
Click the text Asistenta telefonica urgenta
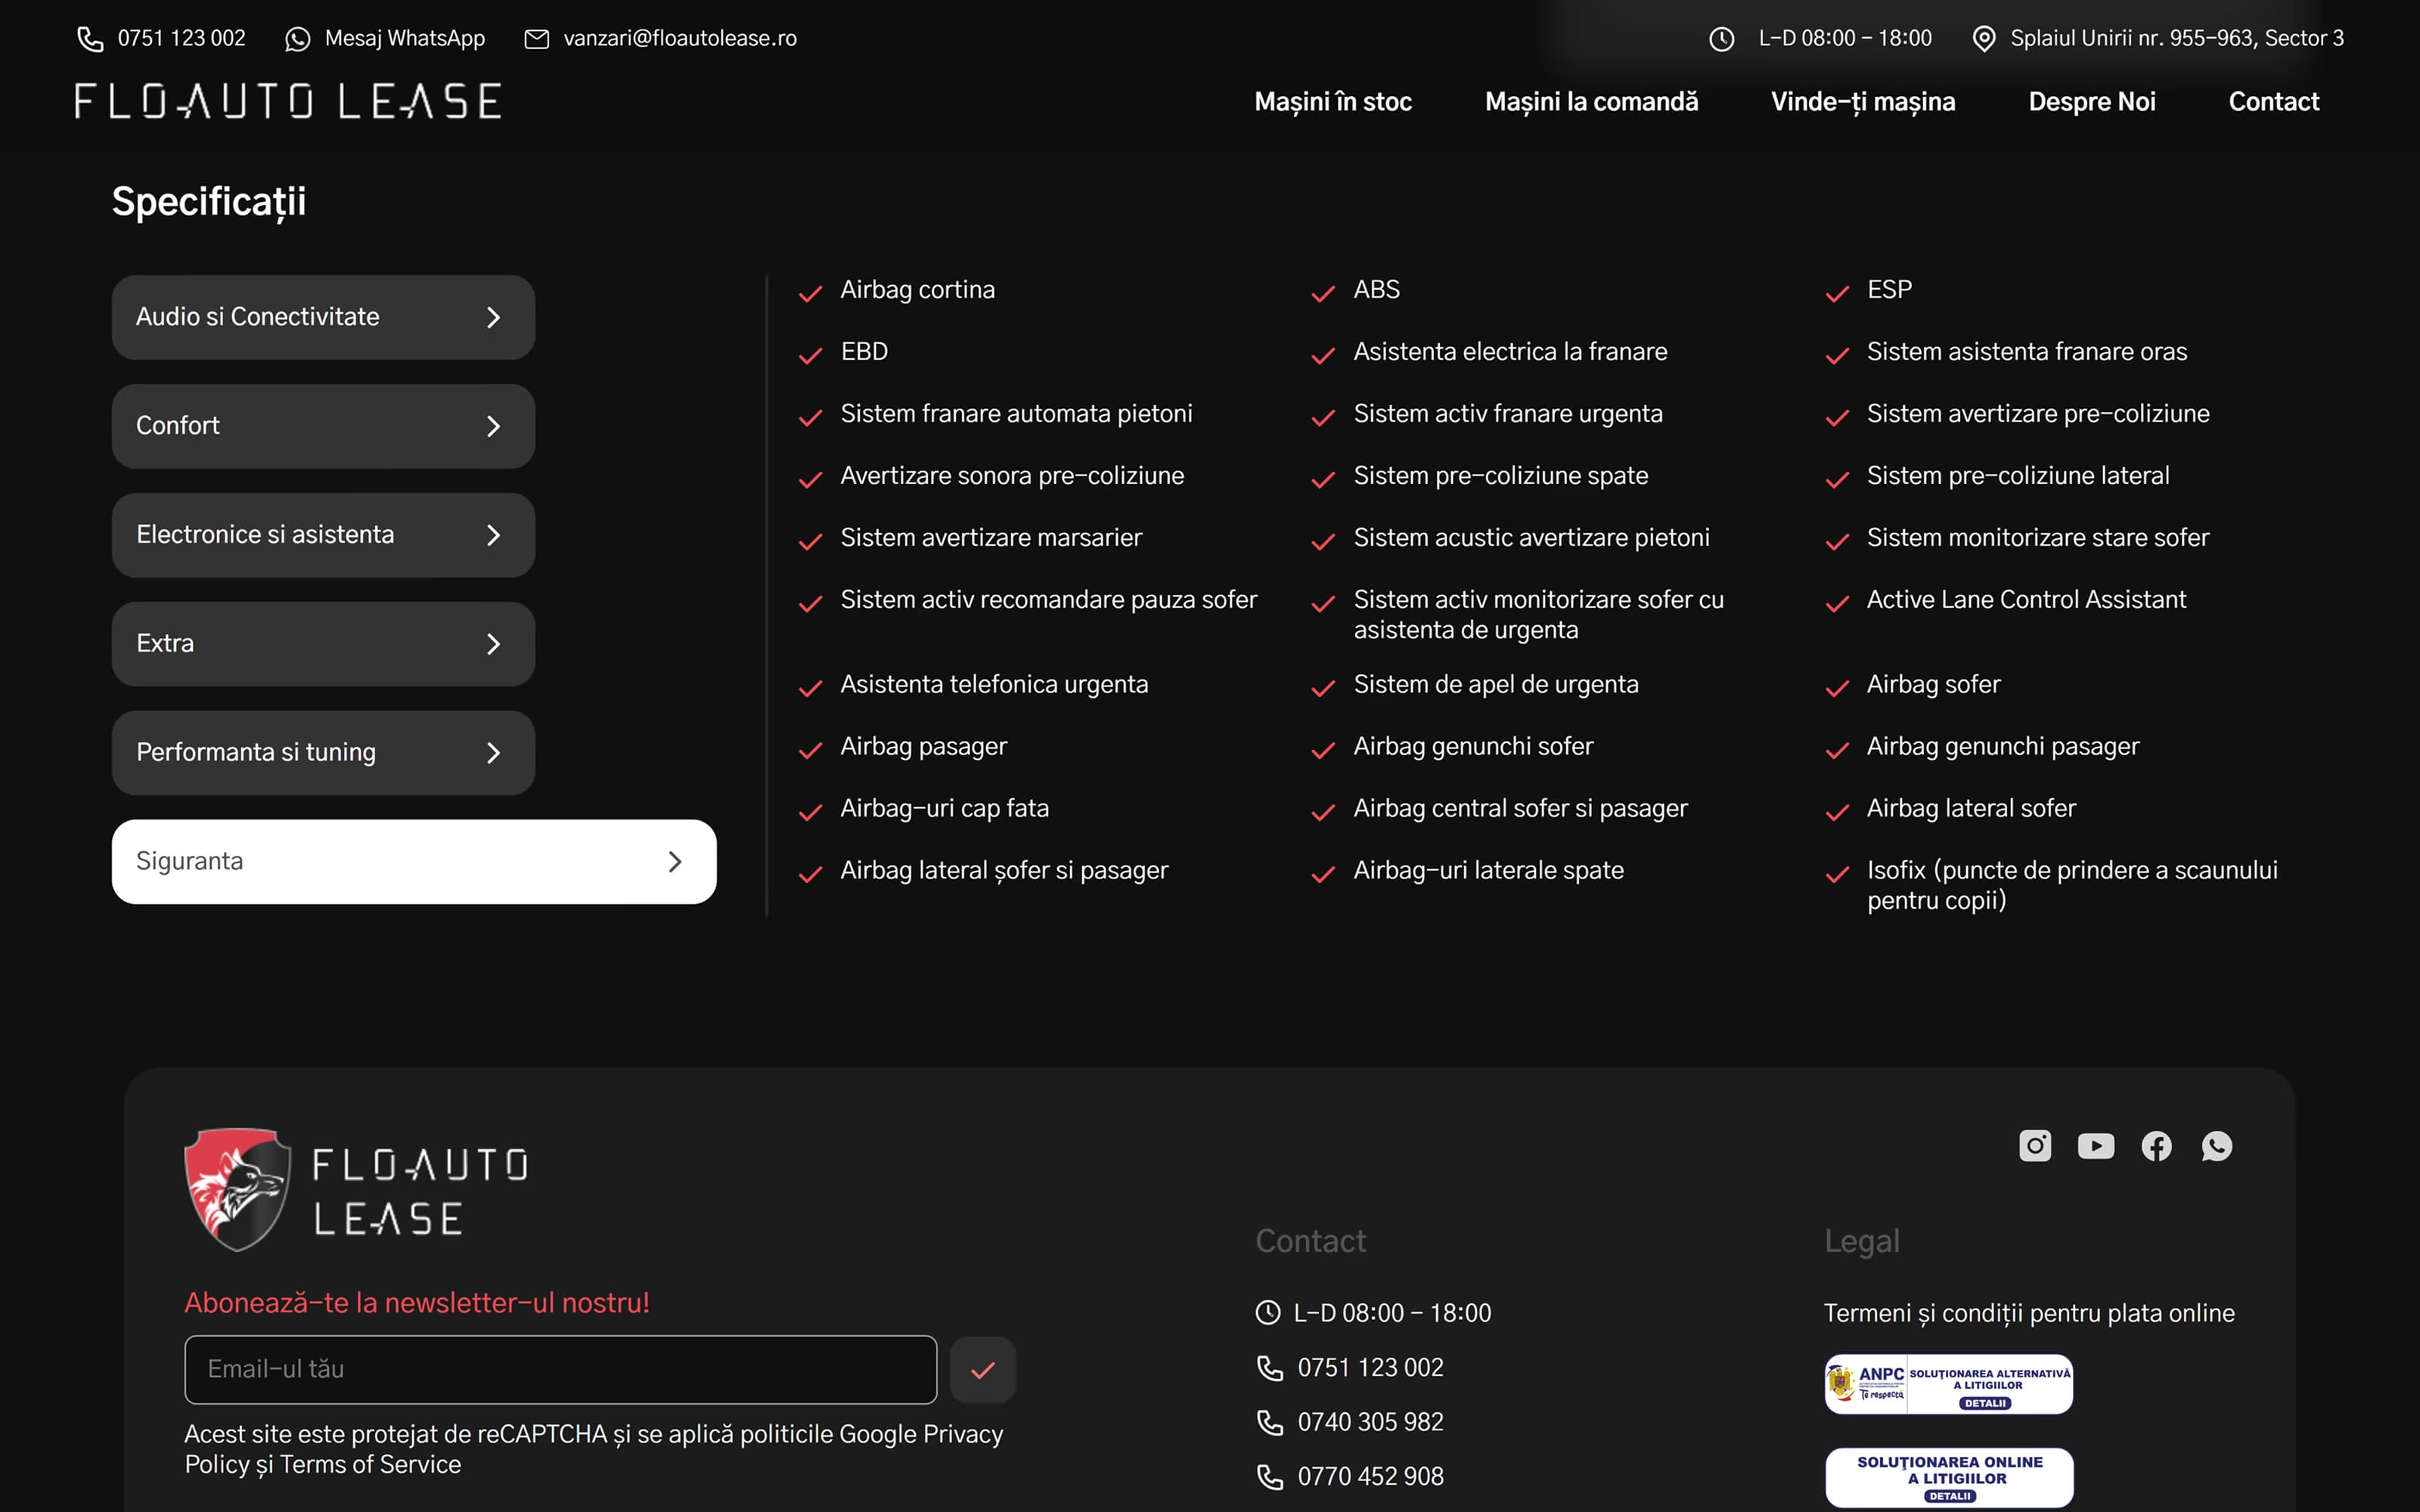(994, 685)
